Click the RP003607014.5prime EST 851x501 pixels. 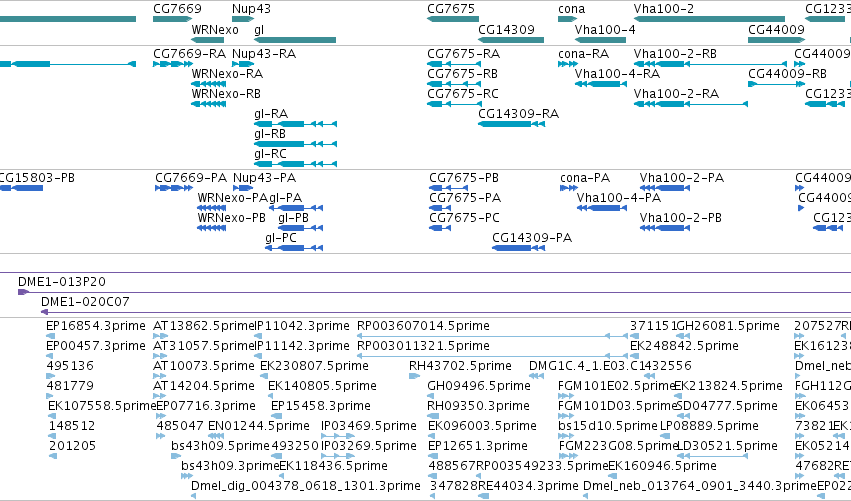point(492,336)
